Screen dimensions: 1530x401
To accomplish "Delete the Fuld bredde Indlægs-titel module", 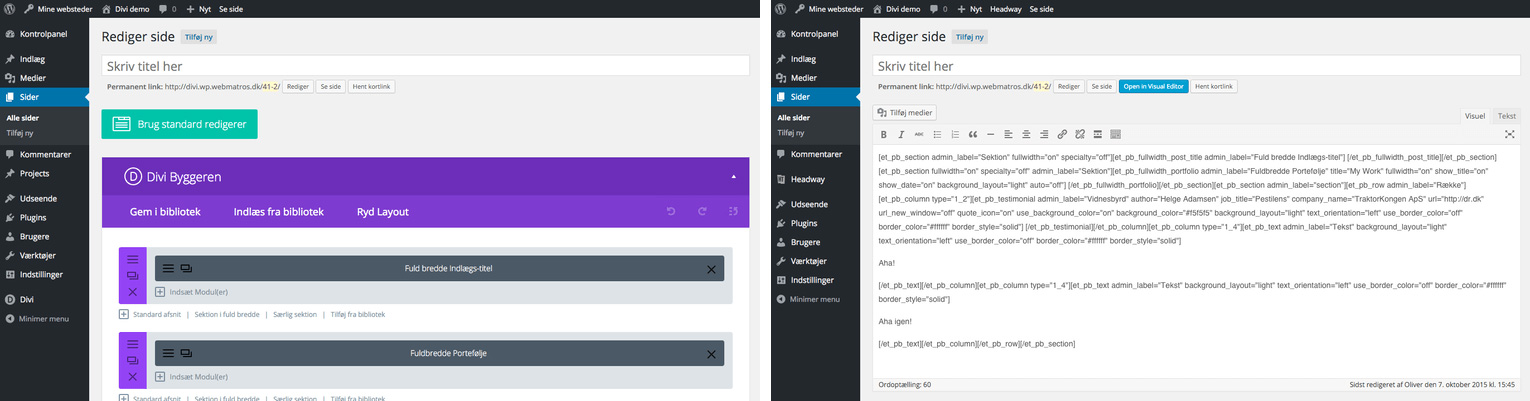I will click(x=711, y=269).
